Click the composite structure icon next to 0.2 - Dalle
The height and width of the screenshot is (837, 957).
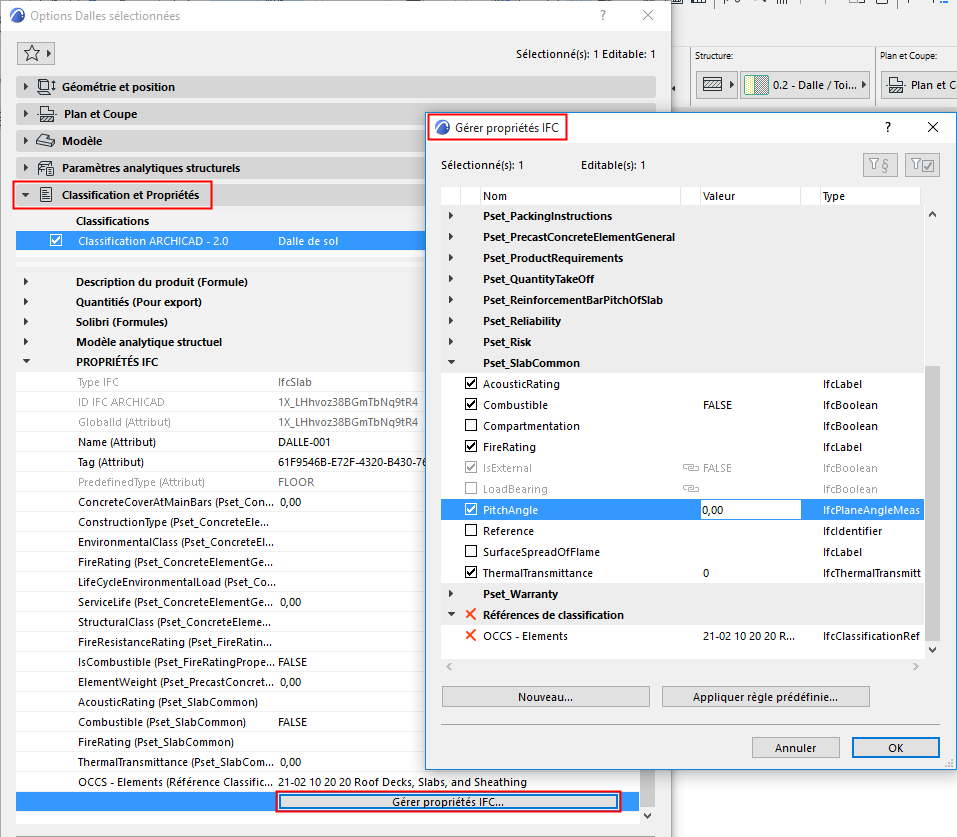click(x=756, y=85)
